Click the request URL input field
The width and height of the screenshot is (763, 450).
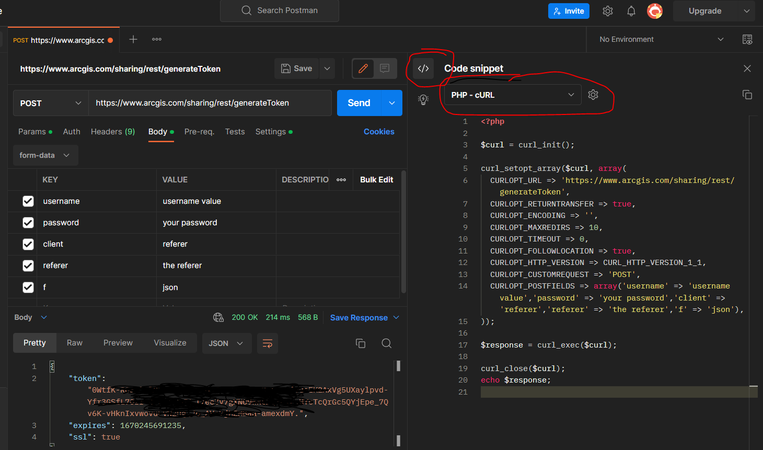click(x=210, y=103)
